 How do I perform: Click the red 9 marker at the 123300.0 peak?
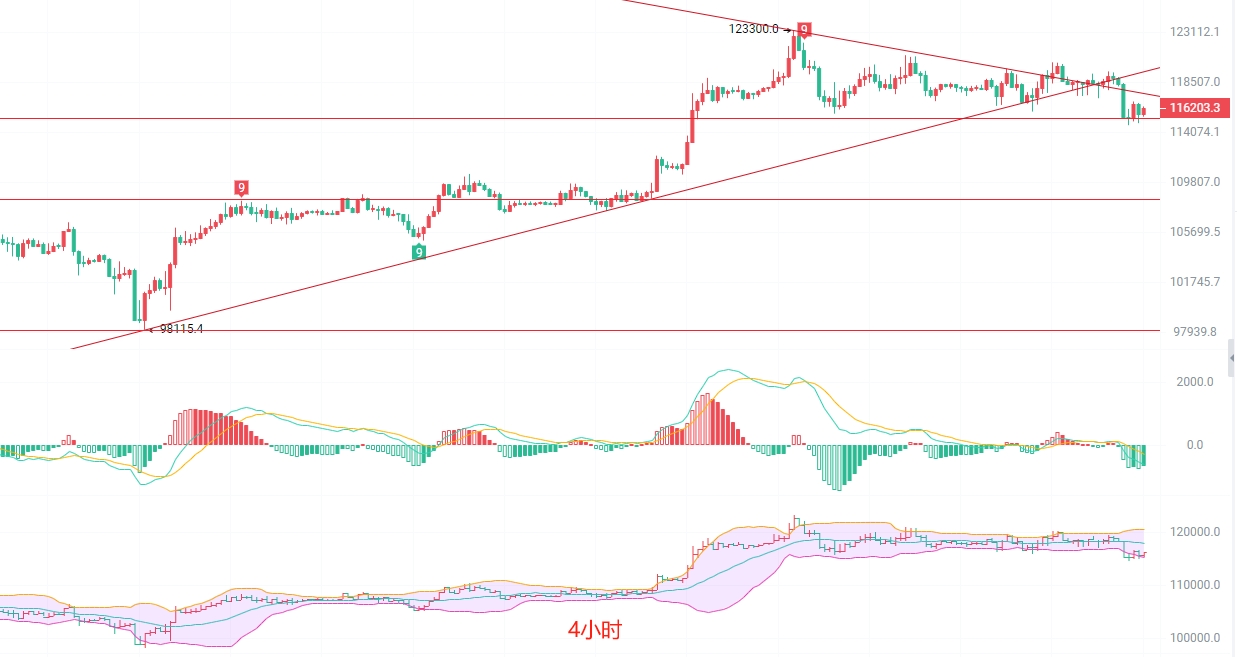tap(804, 29)
